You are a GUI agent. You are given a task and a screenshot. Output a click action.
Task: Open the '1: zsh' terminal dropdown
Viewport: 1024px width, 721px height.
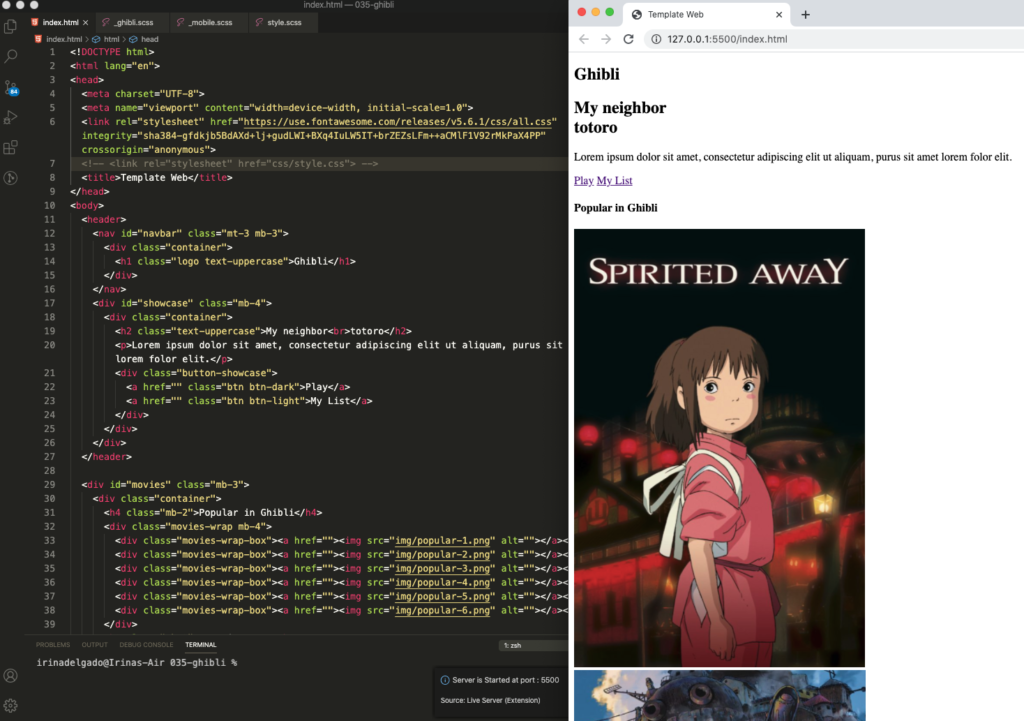coord(533,645)
